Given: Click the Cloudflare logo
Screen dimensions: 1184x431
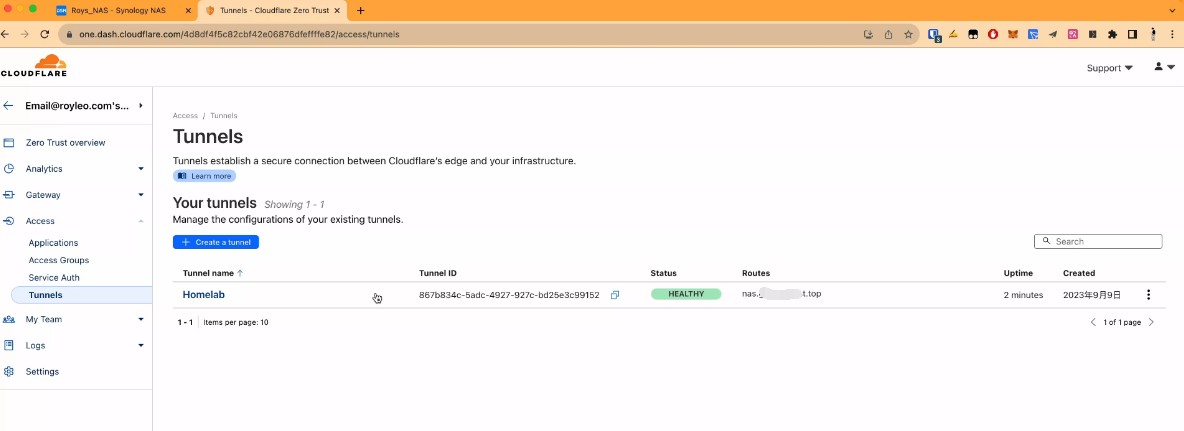Looking at the screenshot, I should coord(33,67).
